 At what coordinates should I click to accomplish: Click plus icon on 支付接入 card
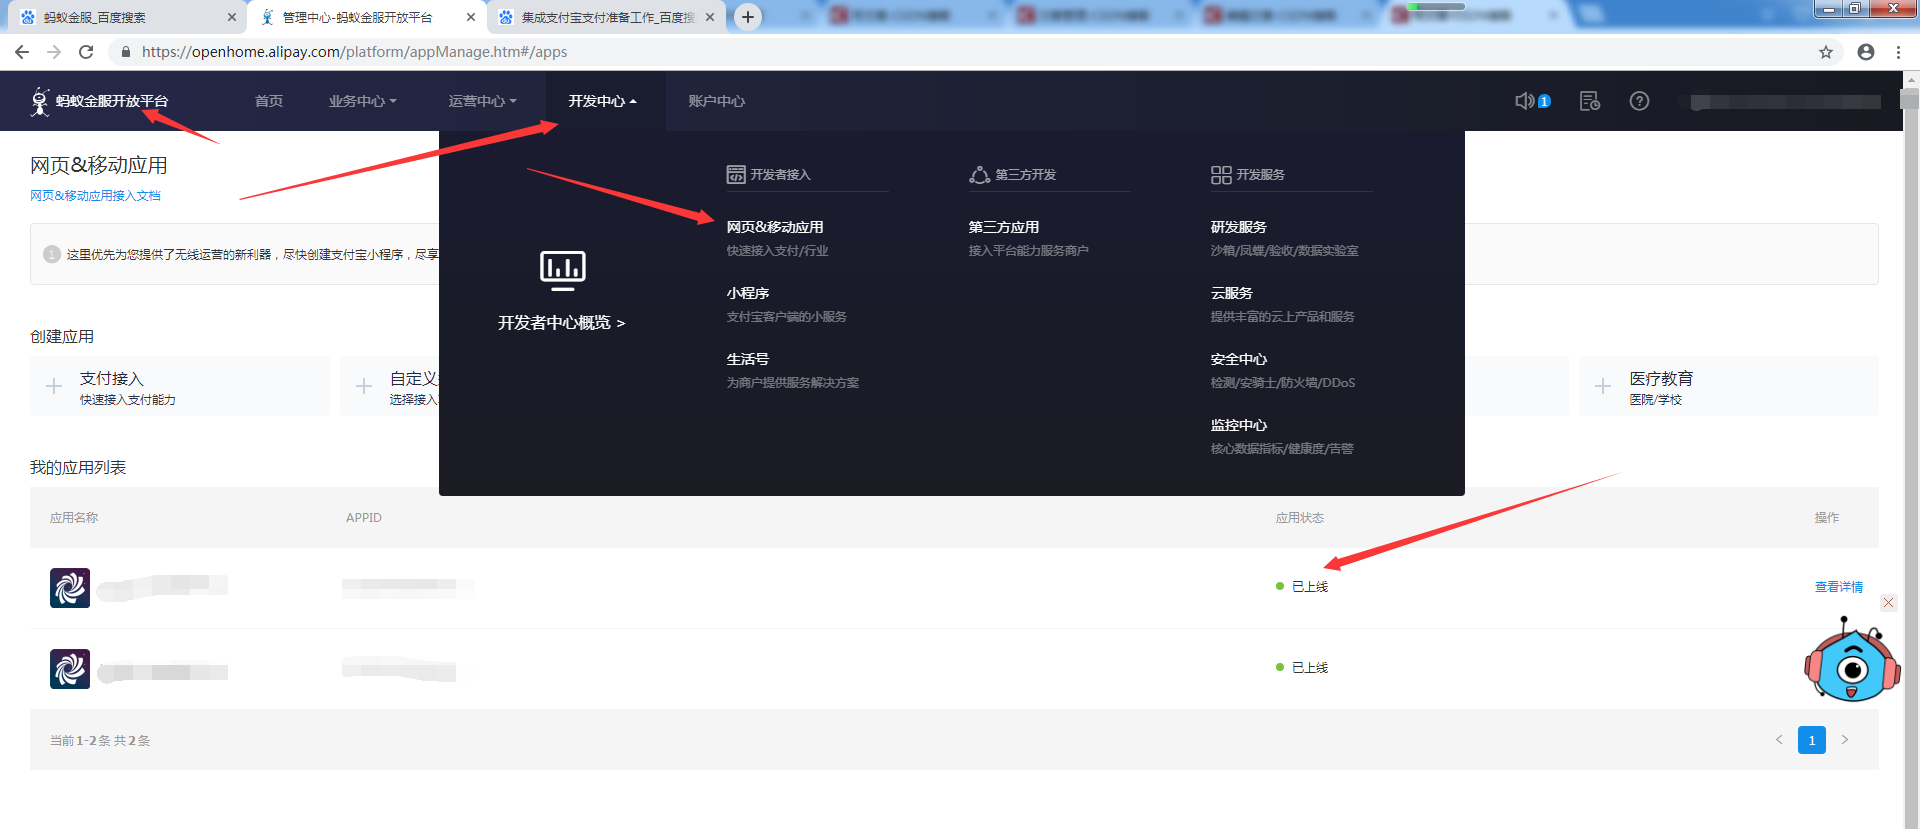pos(54,386)
